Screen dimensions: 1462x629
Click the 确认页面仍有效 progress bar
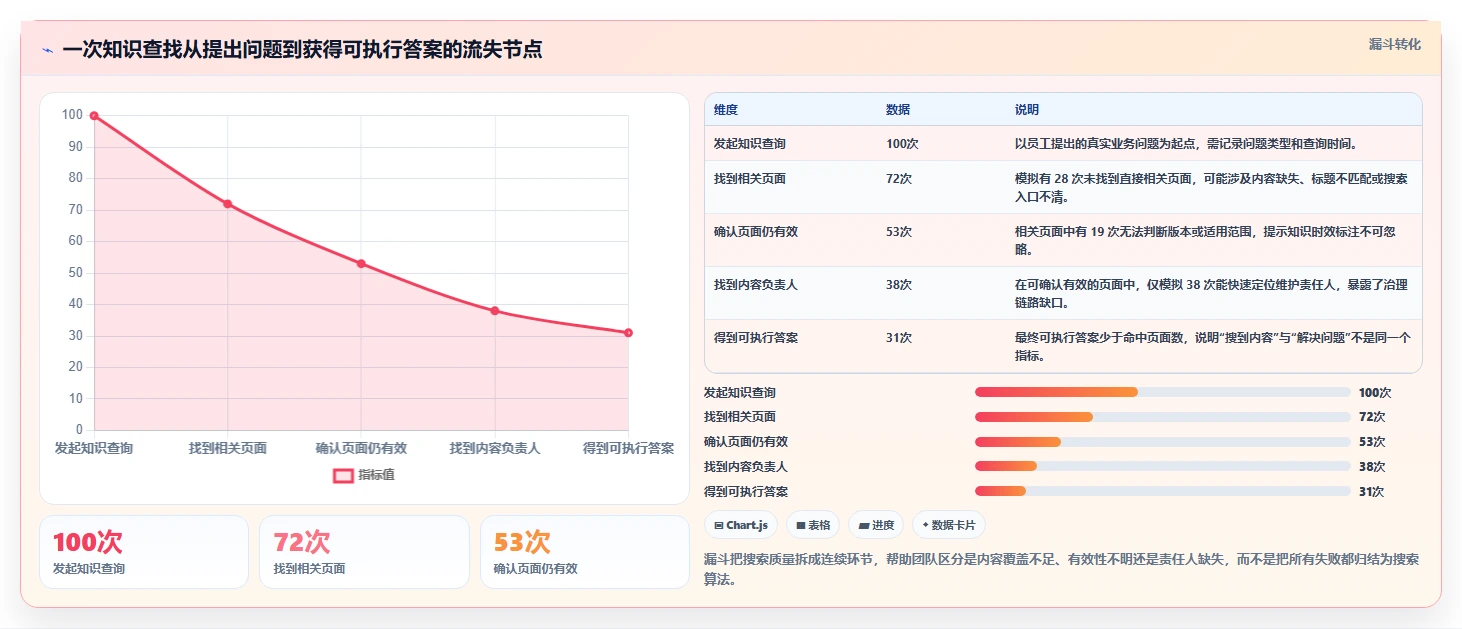click(1163, 441)
